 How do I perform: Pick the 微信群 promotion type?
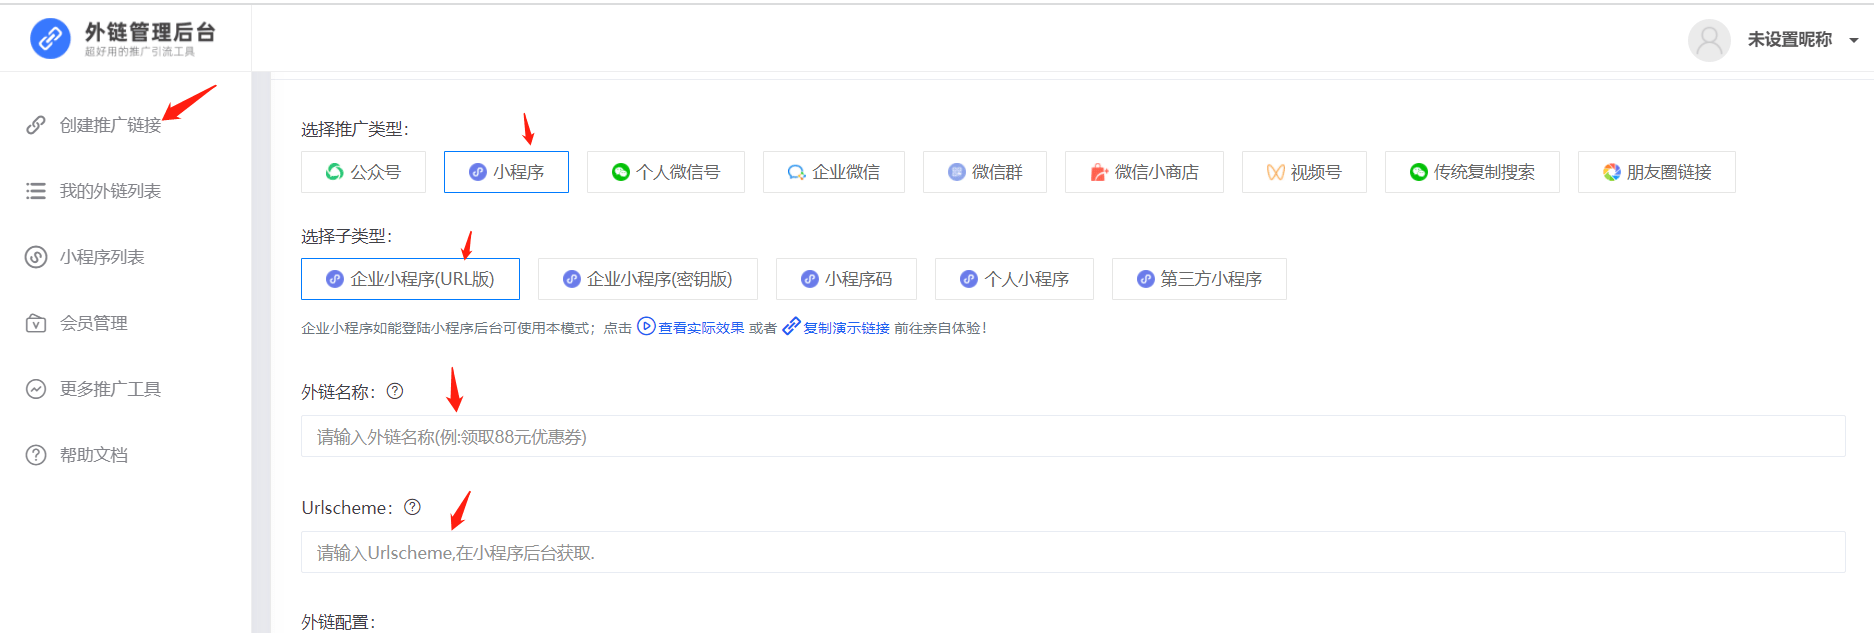(985, 172)
